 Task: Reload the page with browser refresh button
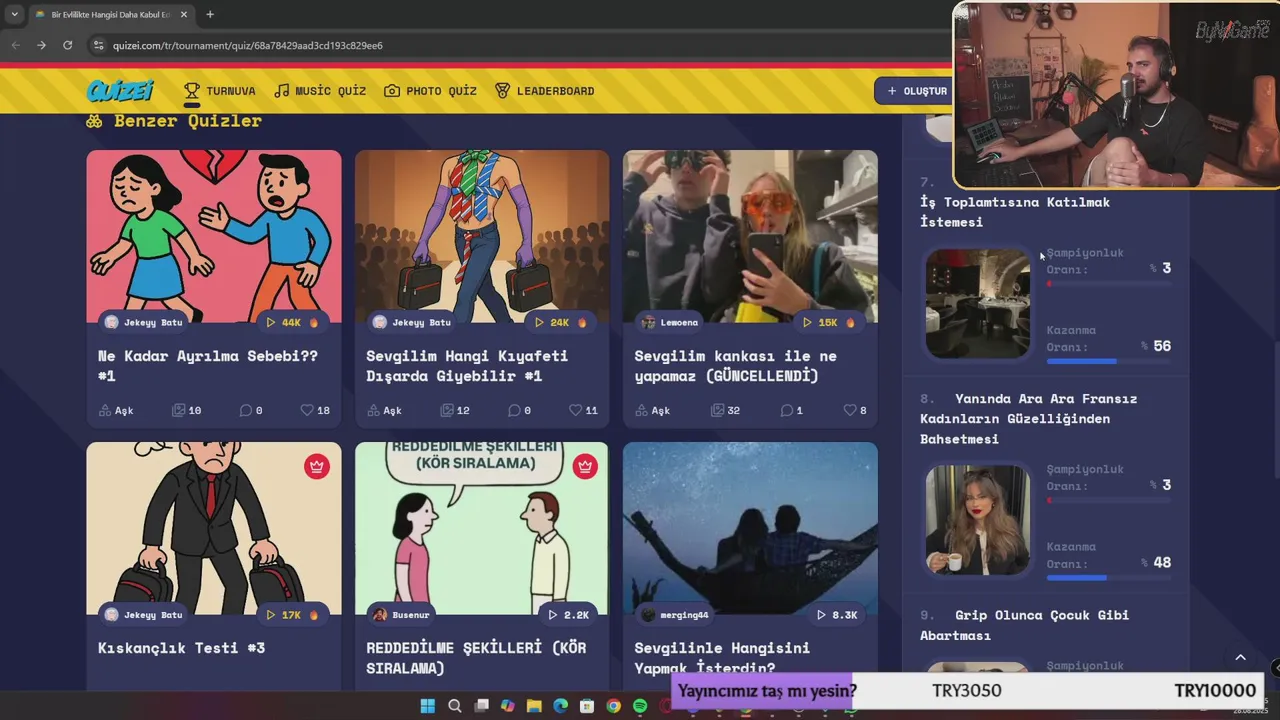point(67,45)
